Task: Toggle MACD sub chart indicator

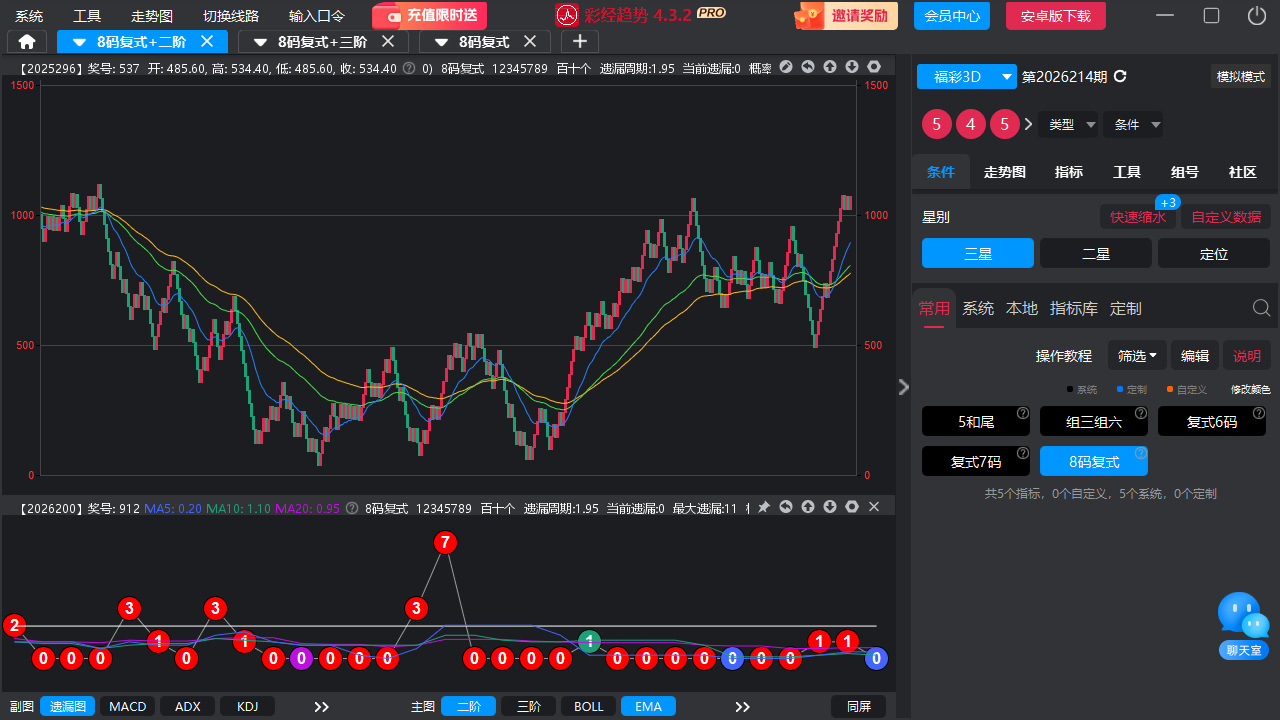Action: click(128, 707)
